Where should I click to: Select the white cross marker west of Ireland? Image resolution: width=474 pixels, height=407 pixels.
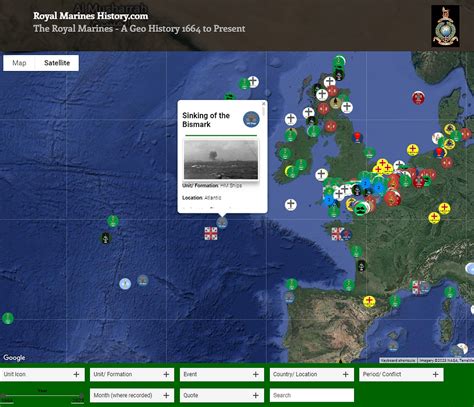pyautogui.click(x=291, y=119)
